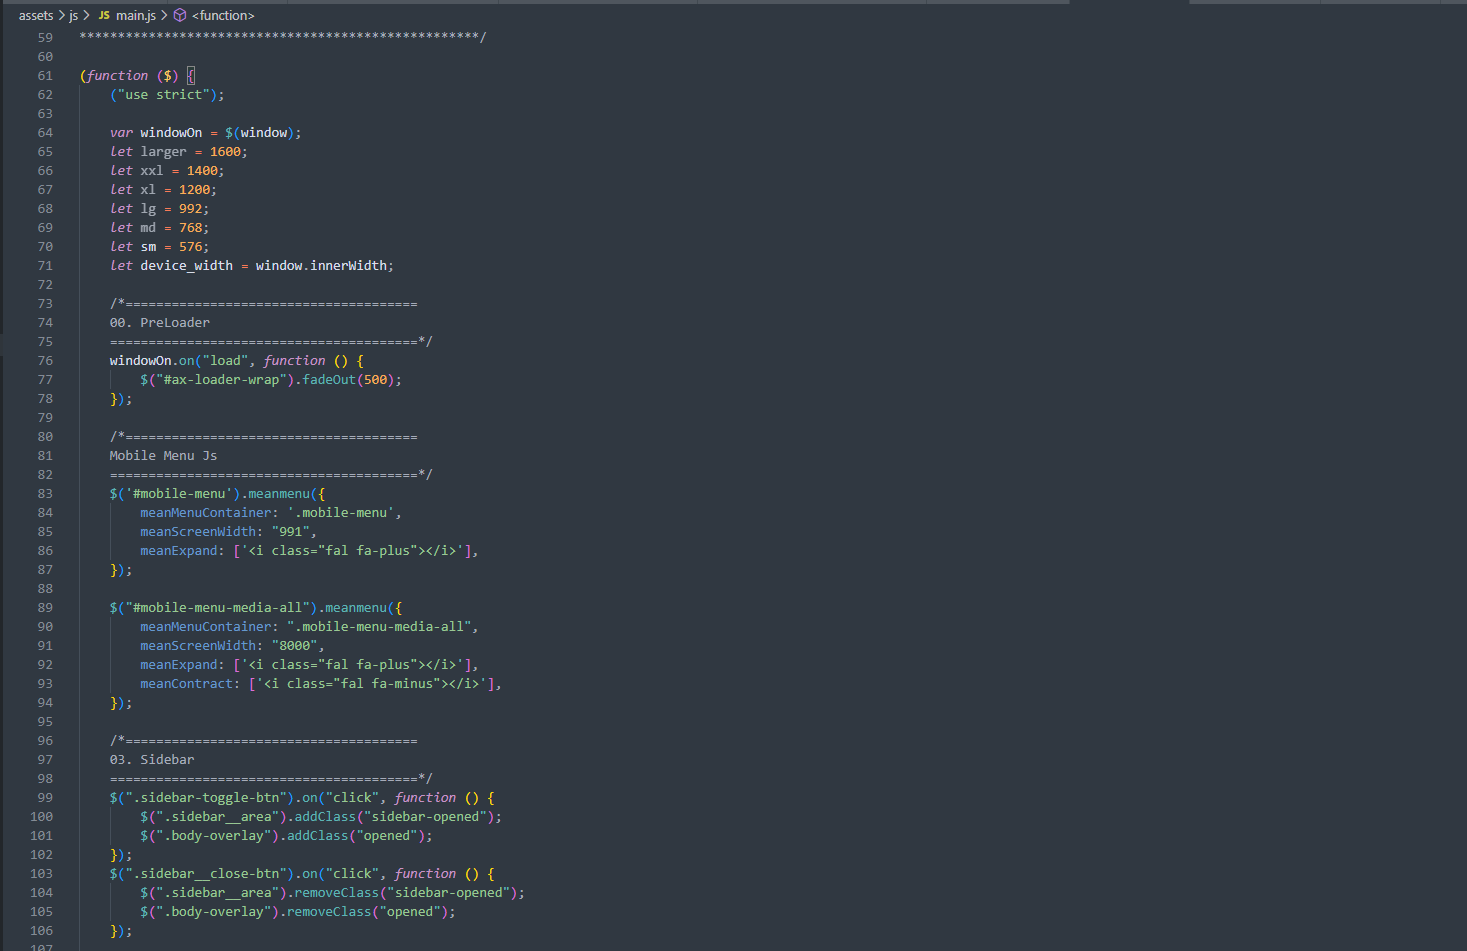Click meanExpand property on line 86
This screenshot has height=951, width=1467.
[x=179, y=551]
